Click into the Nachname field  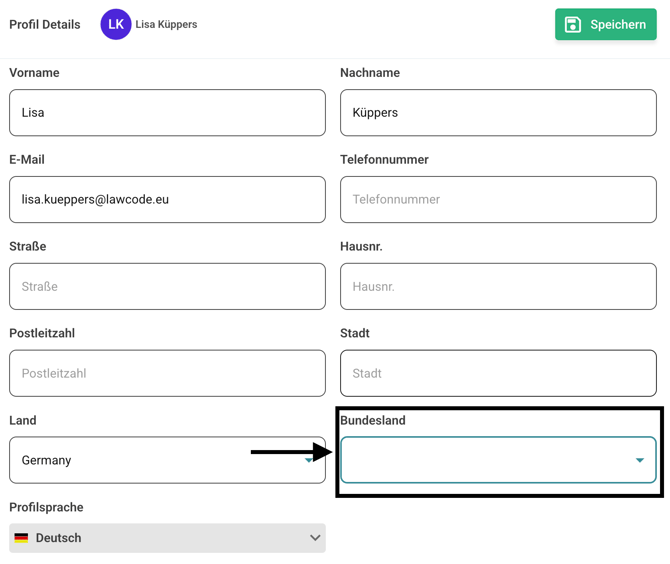[498, 113]
